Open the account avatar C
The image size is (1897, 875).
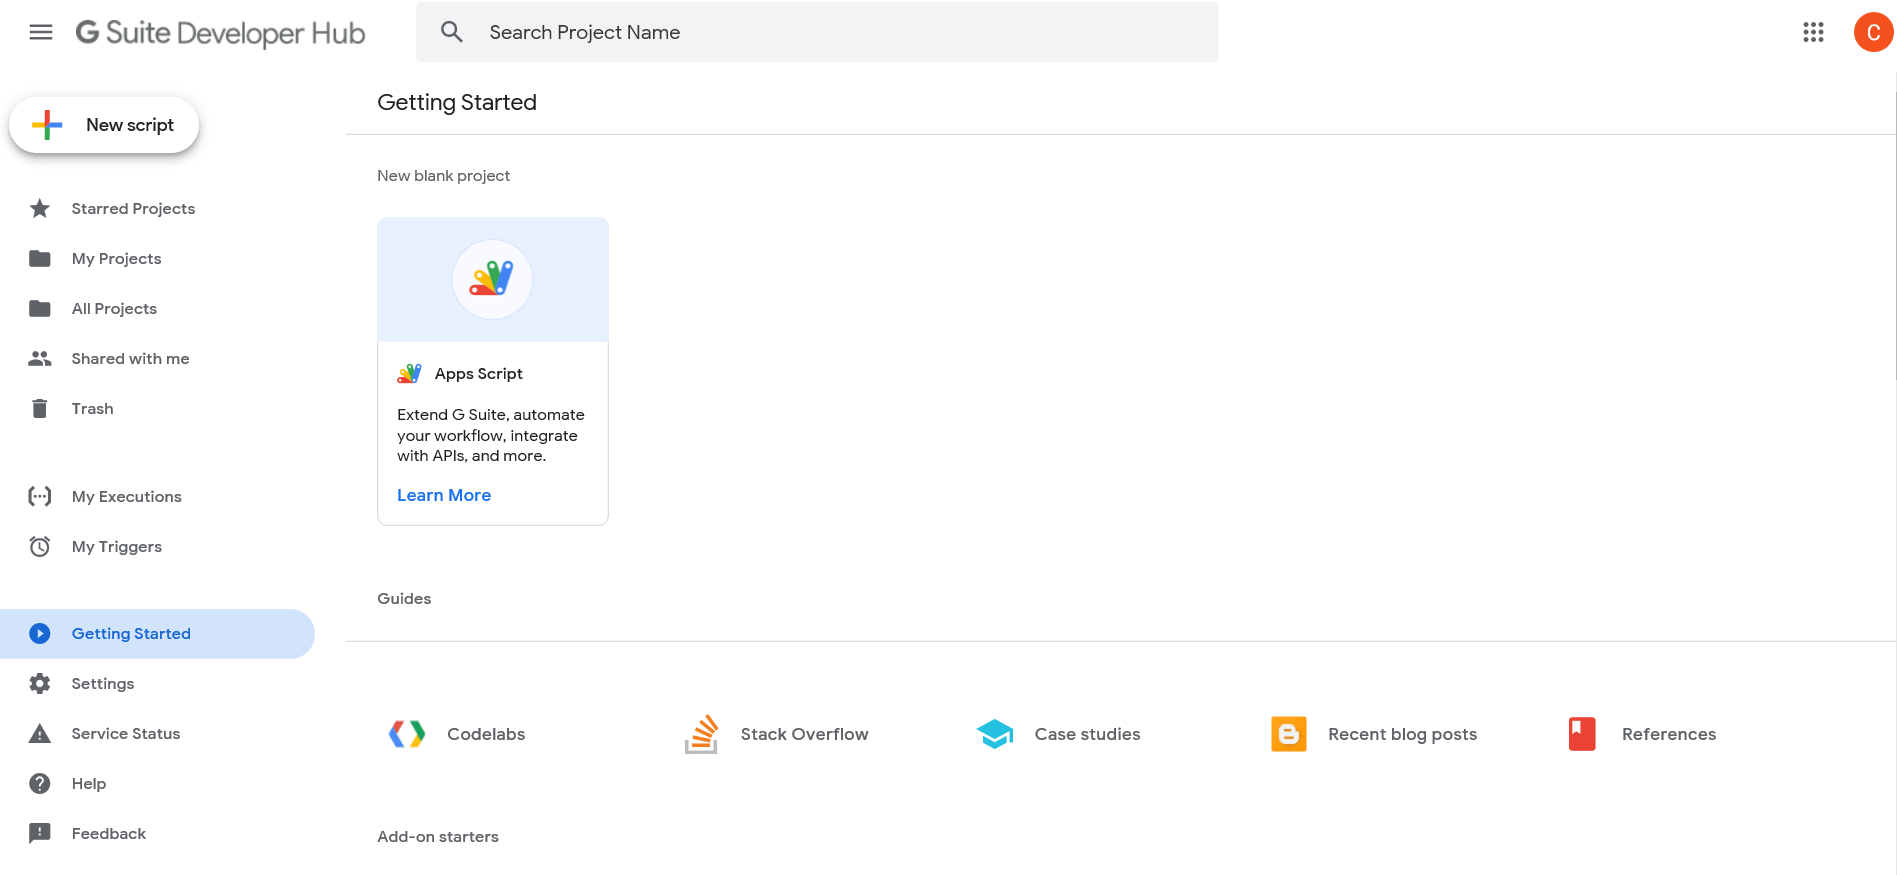(x=1873, y=32)
